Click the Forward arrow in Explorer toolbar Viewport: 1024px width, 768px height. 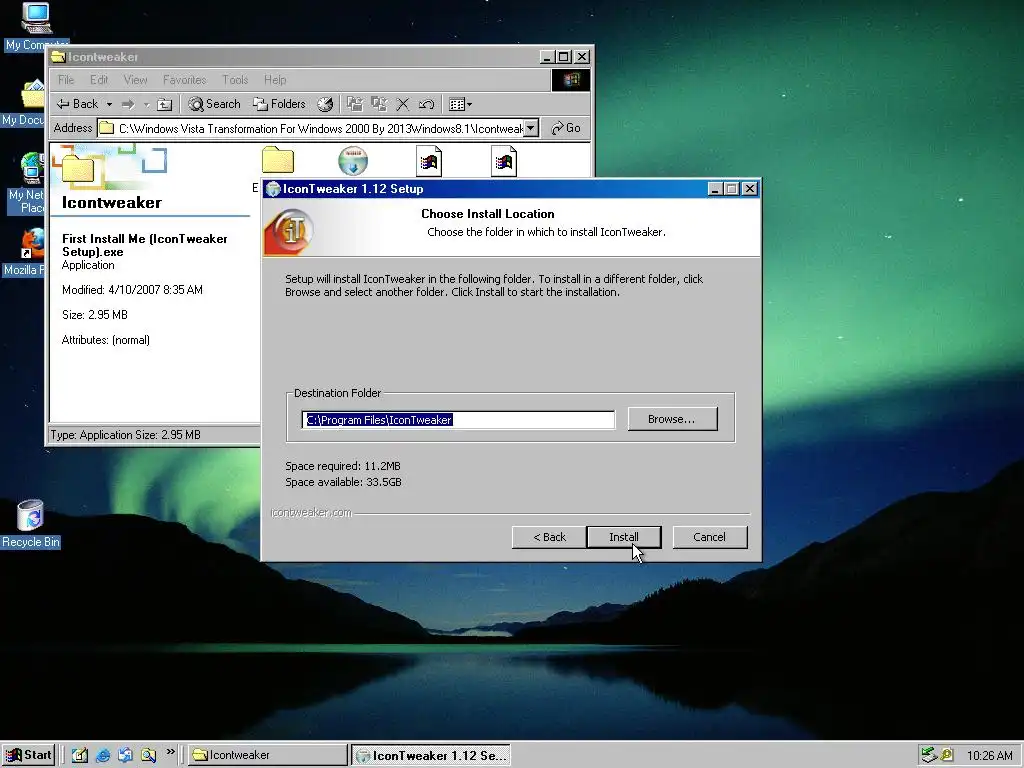[x=128, y=104]
